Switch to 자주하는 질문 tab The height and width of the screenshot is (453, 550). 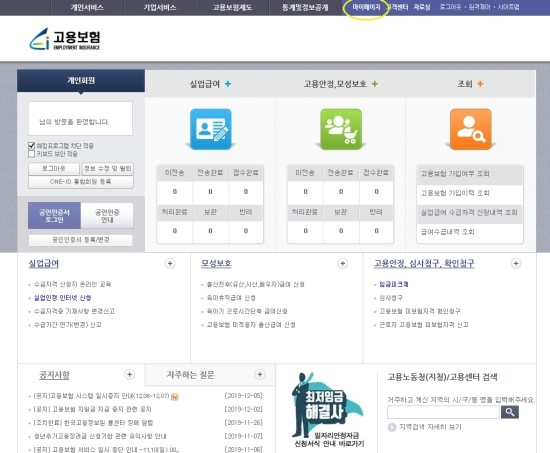(x=190, y=375)
